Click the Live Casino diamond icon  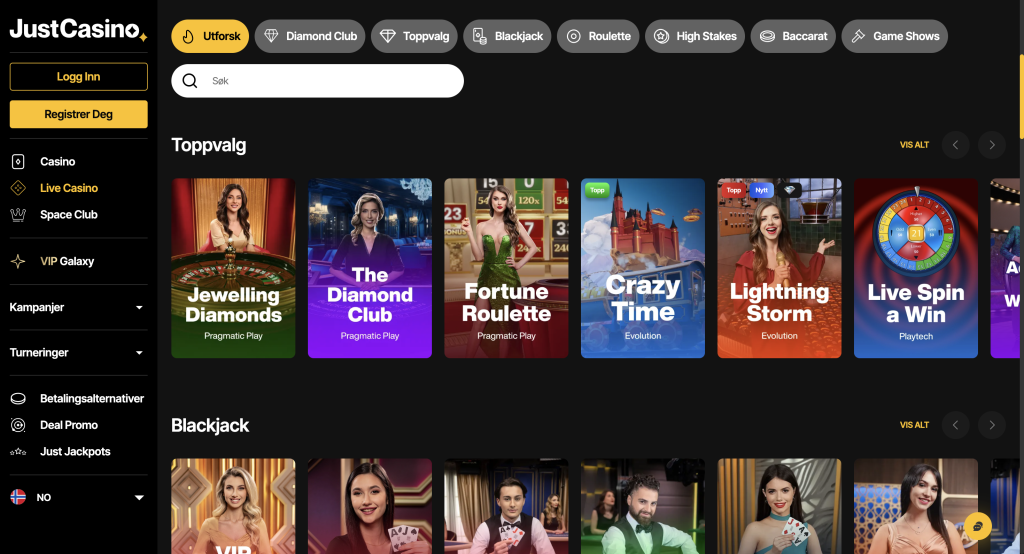click(x=18, y=188)
